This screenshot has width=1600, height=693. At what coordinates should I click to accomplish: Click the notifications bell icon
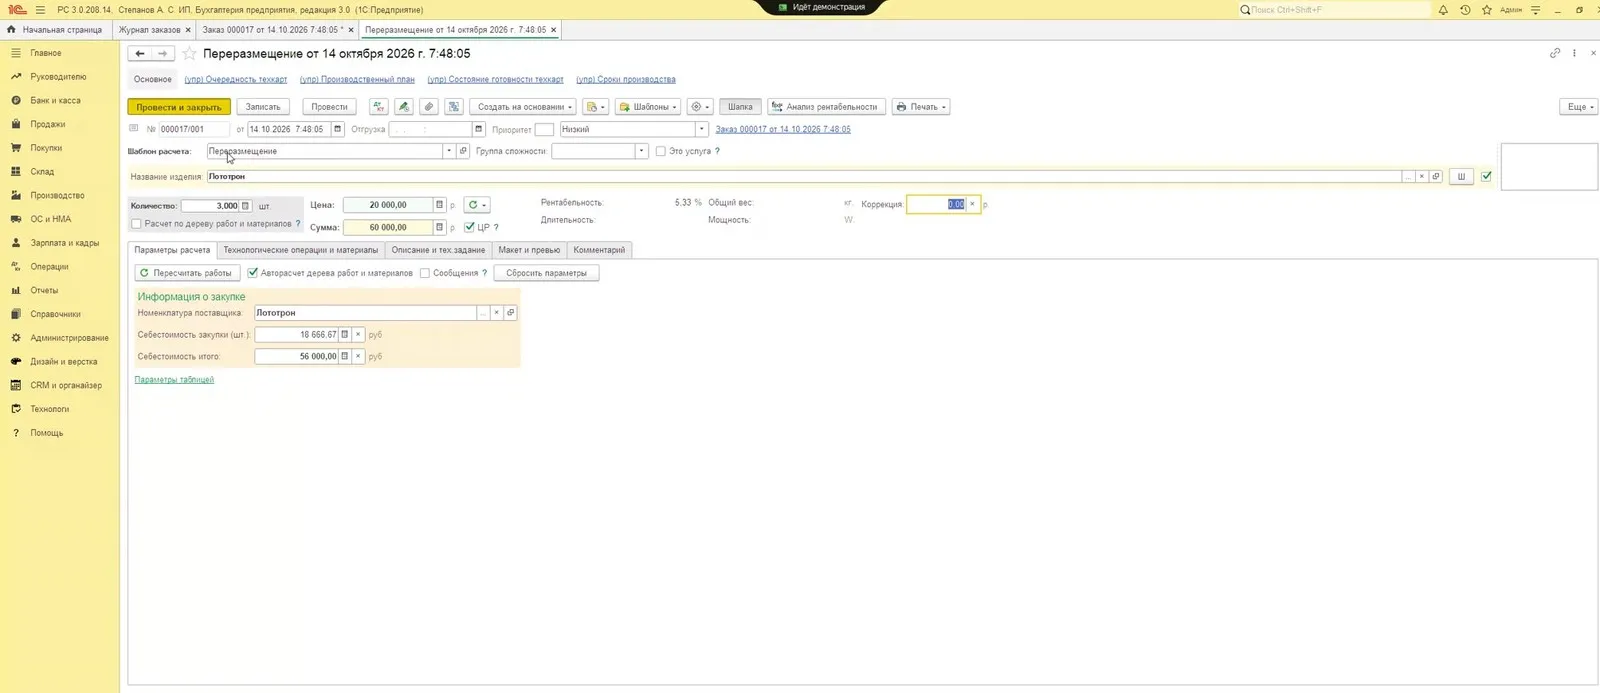[x=1443, y=10]
